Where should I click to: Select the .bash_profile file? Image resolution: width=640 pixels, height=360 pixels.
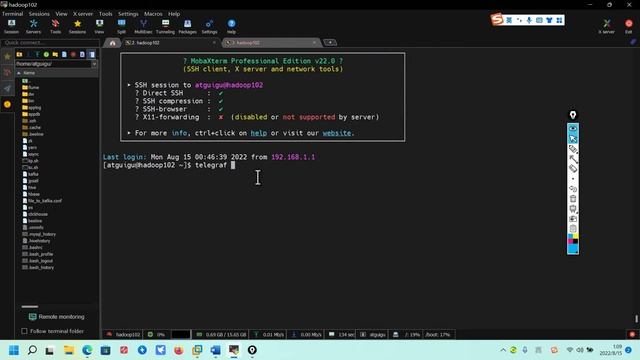point(41,254)
